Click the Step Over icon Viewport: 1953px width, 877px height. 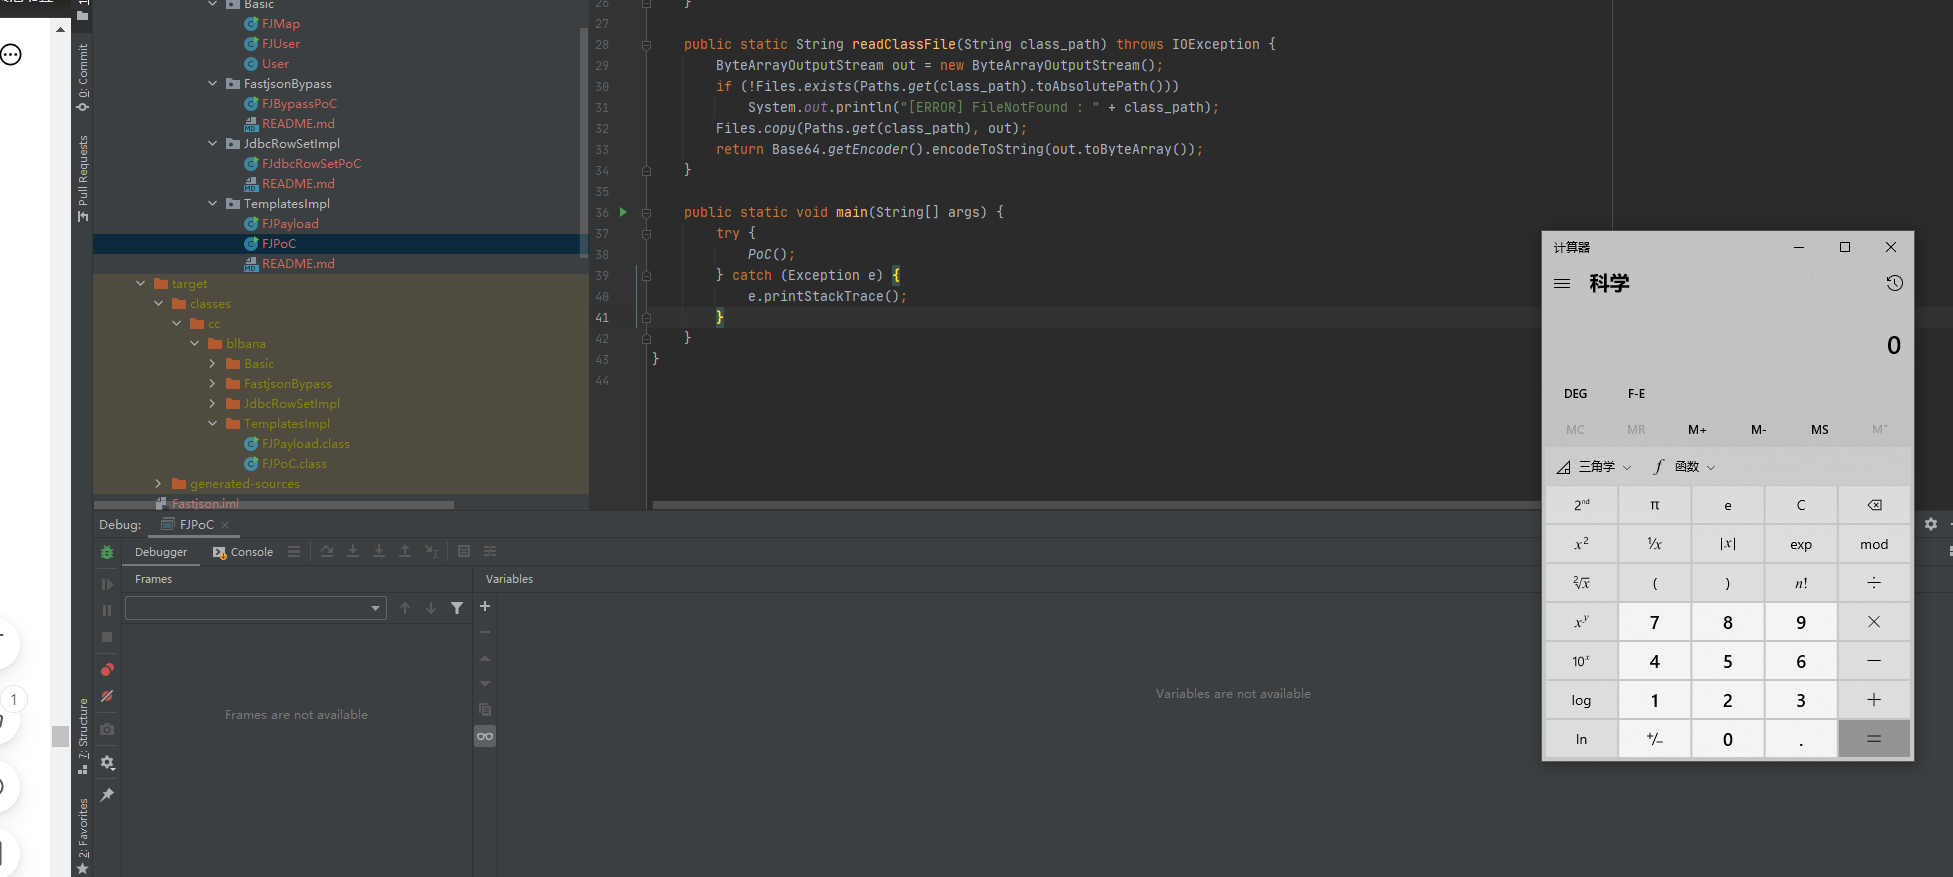(327, 551)
